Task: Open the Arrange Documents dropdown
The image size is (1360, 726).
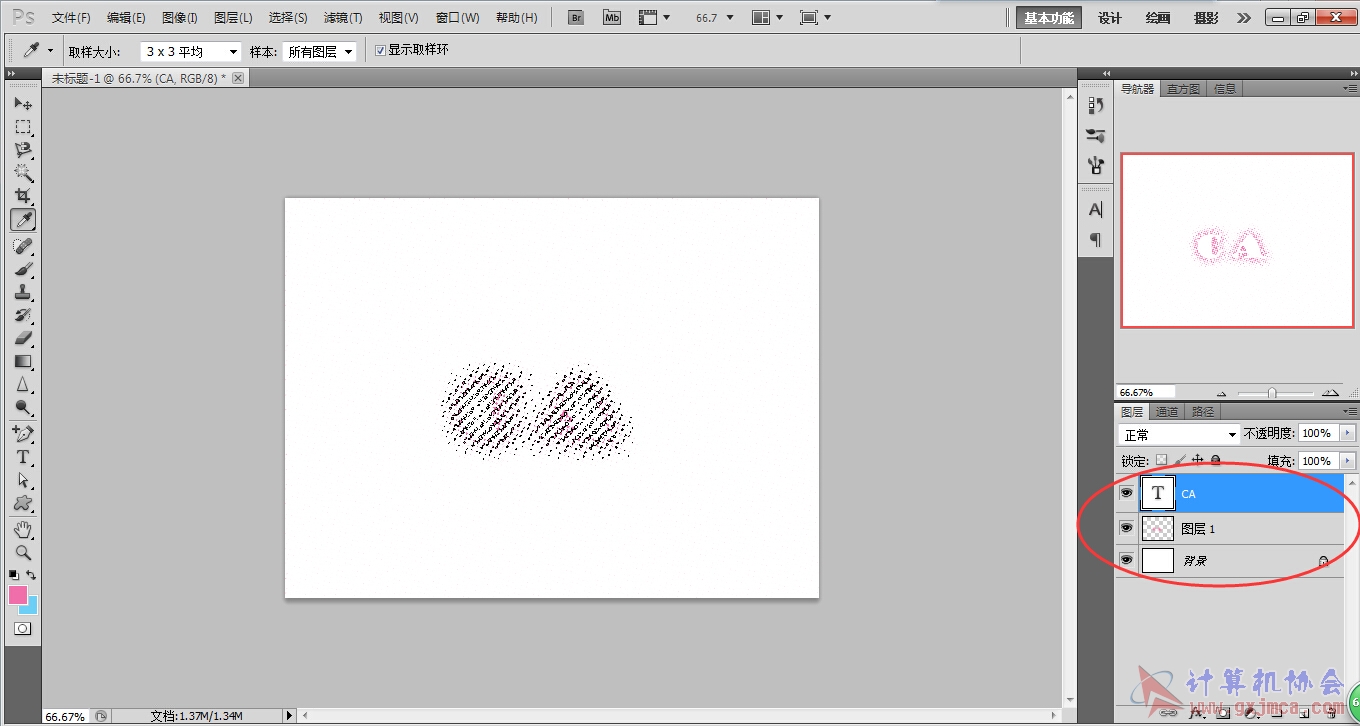Action: (769, 18)
